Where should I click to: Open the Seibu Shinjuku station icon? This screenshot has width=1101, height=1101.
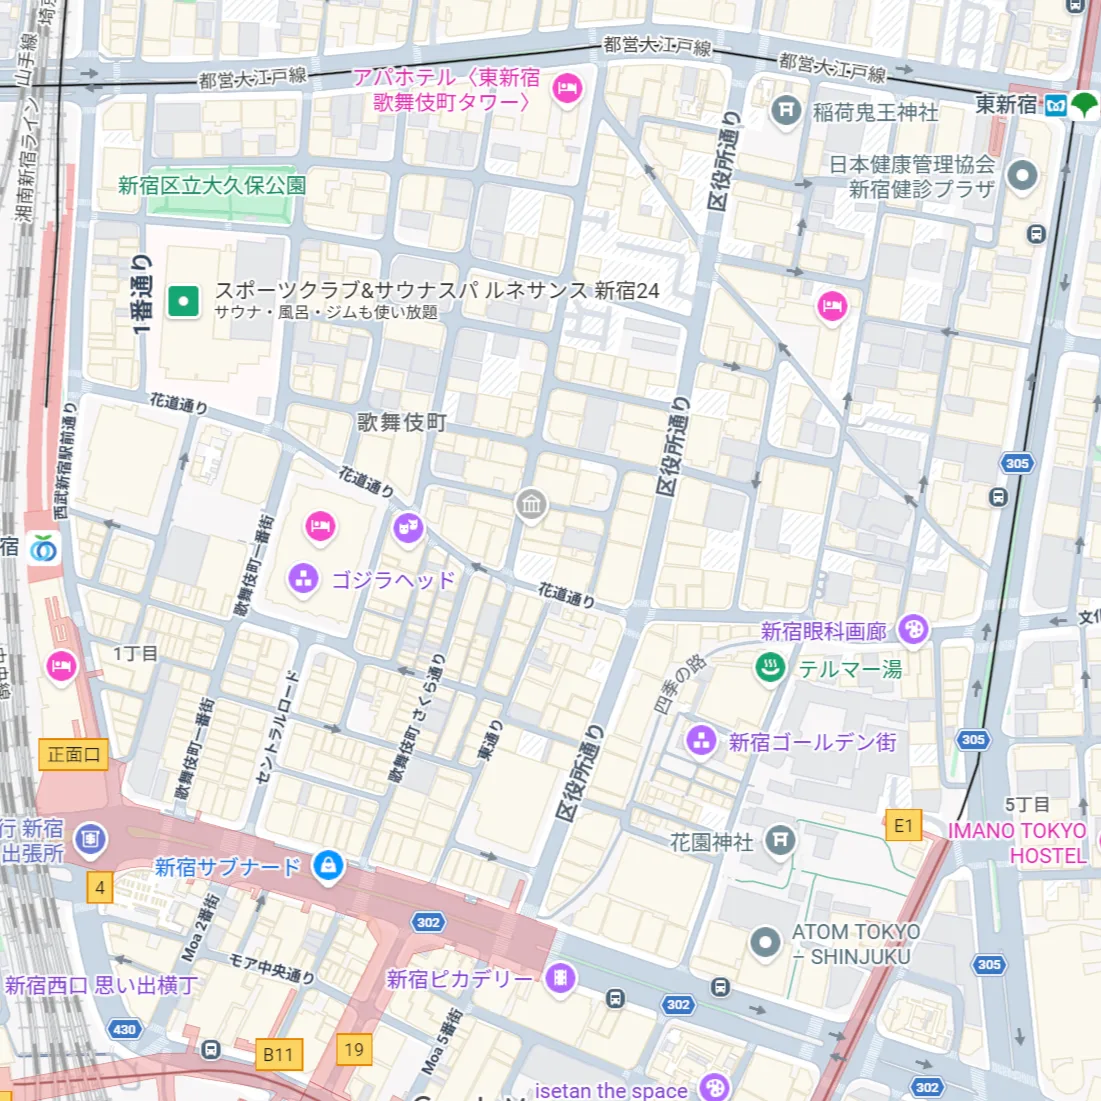click(44, 548)
